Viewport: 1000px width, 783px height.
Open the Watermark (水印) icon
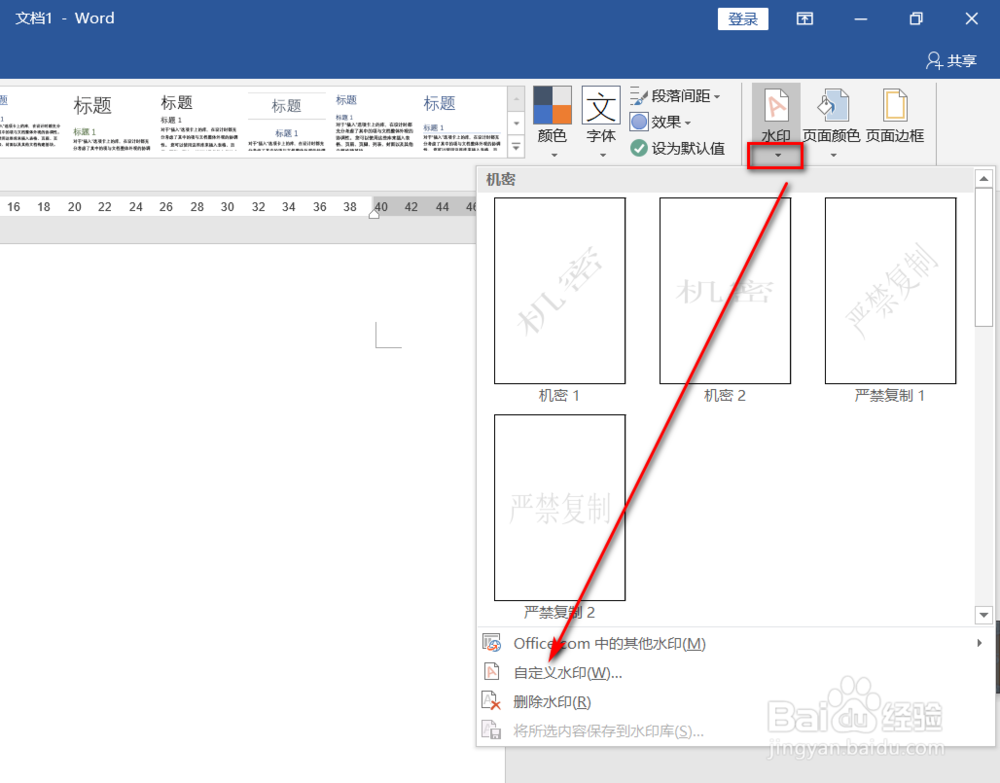[x=776, y=106]
